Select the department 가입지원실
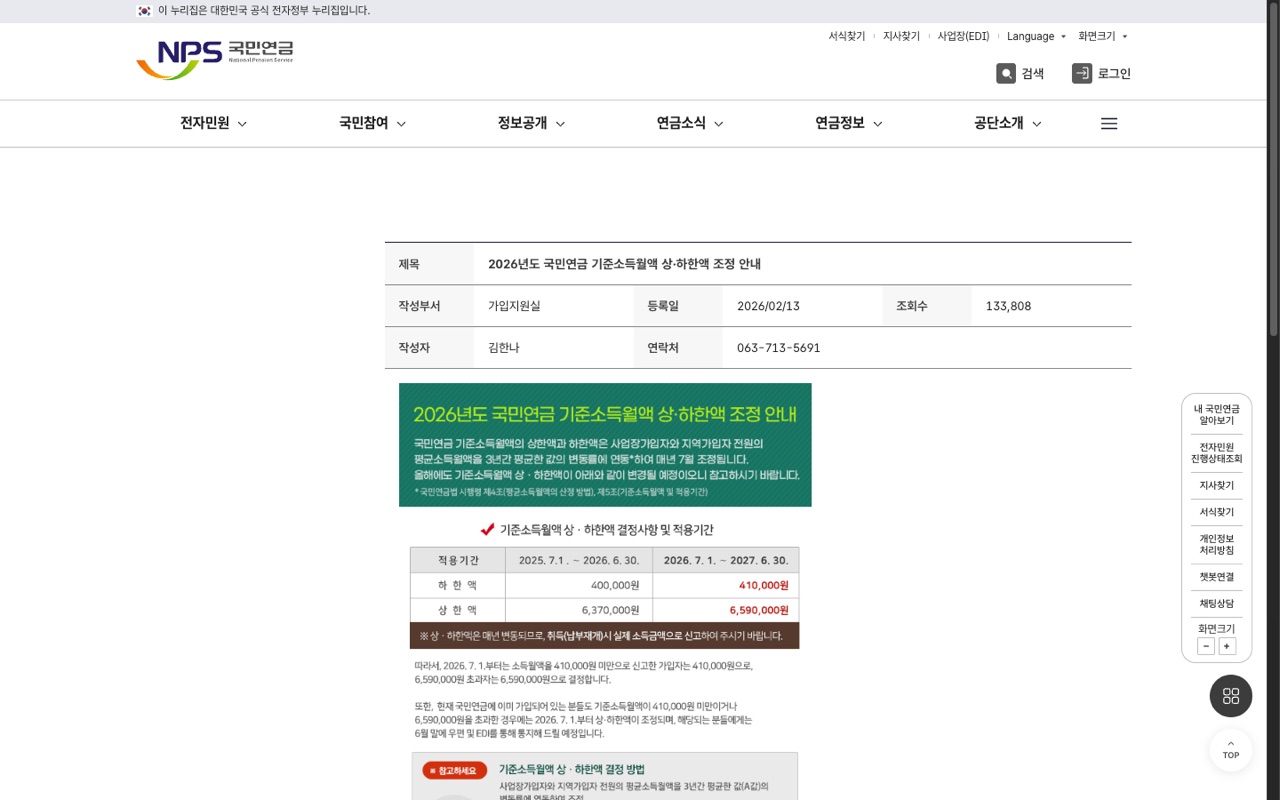The width and height of the screenshot is (1280, 800). tap(514, 306)
